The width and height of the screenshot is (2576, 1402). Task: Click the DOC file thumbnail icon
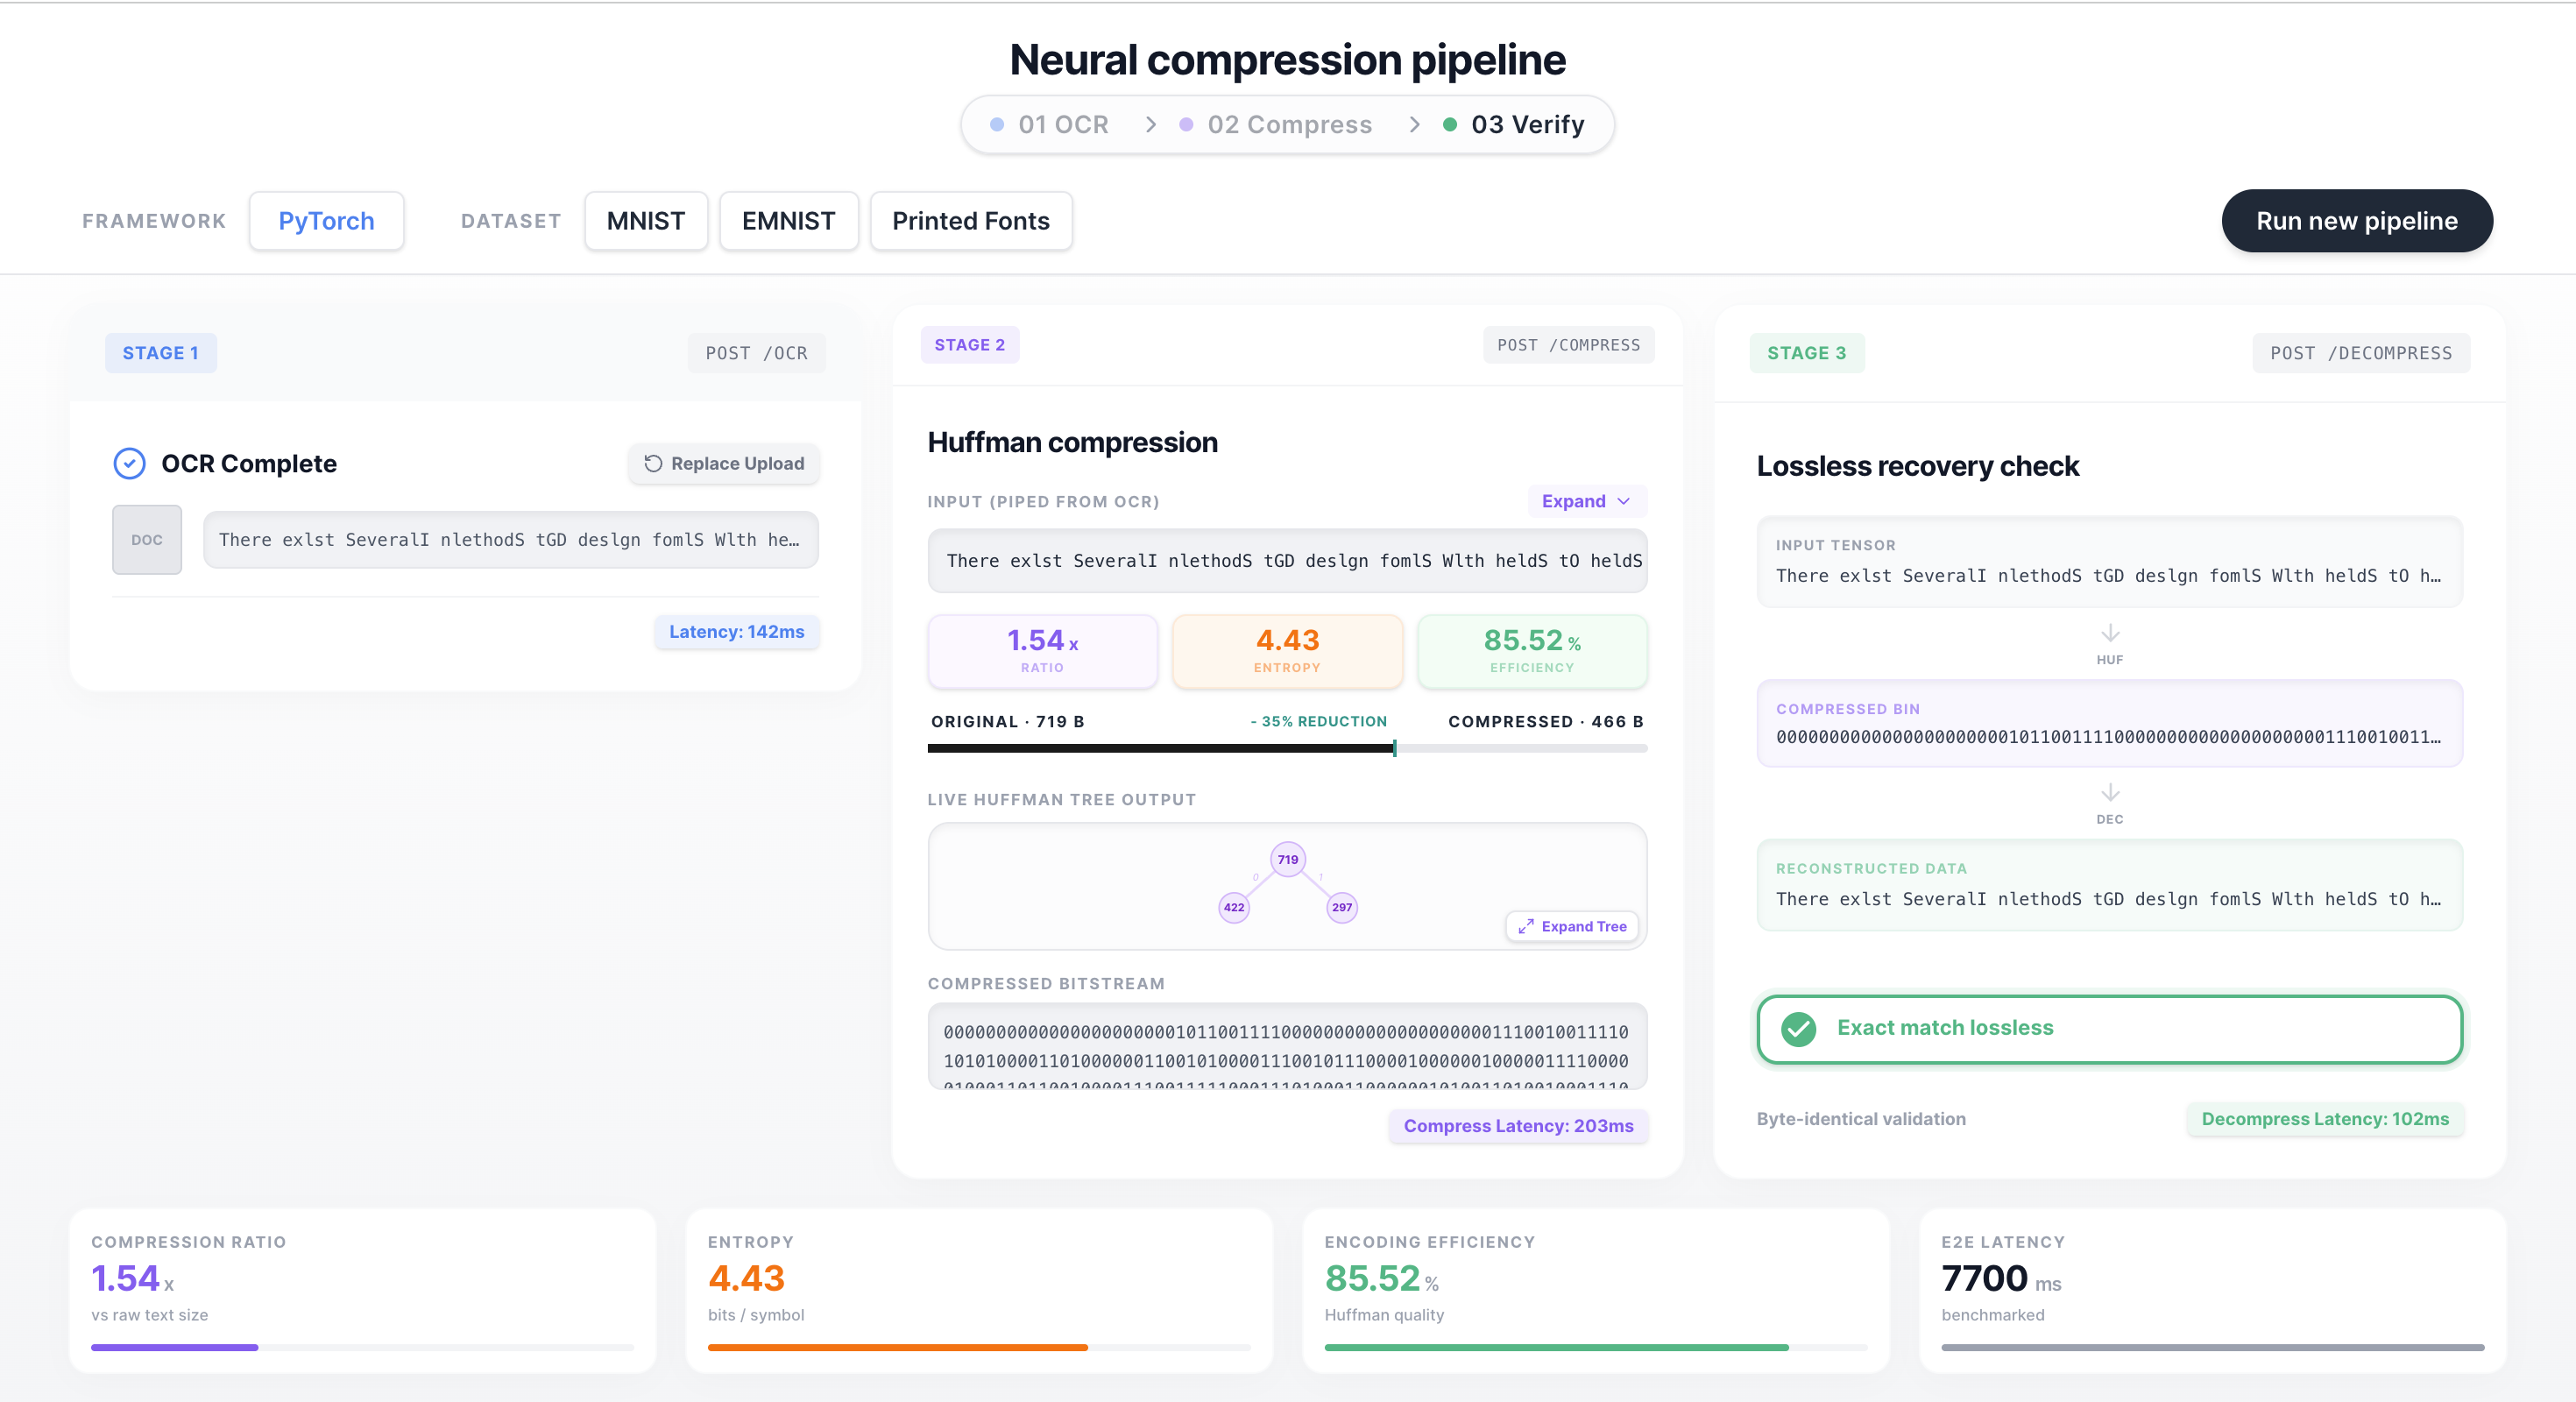147,540
